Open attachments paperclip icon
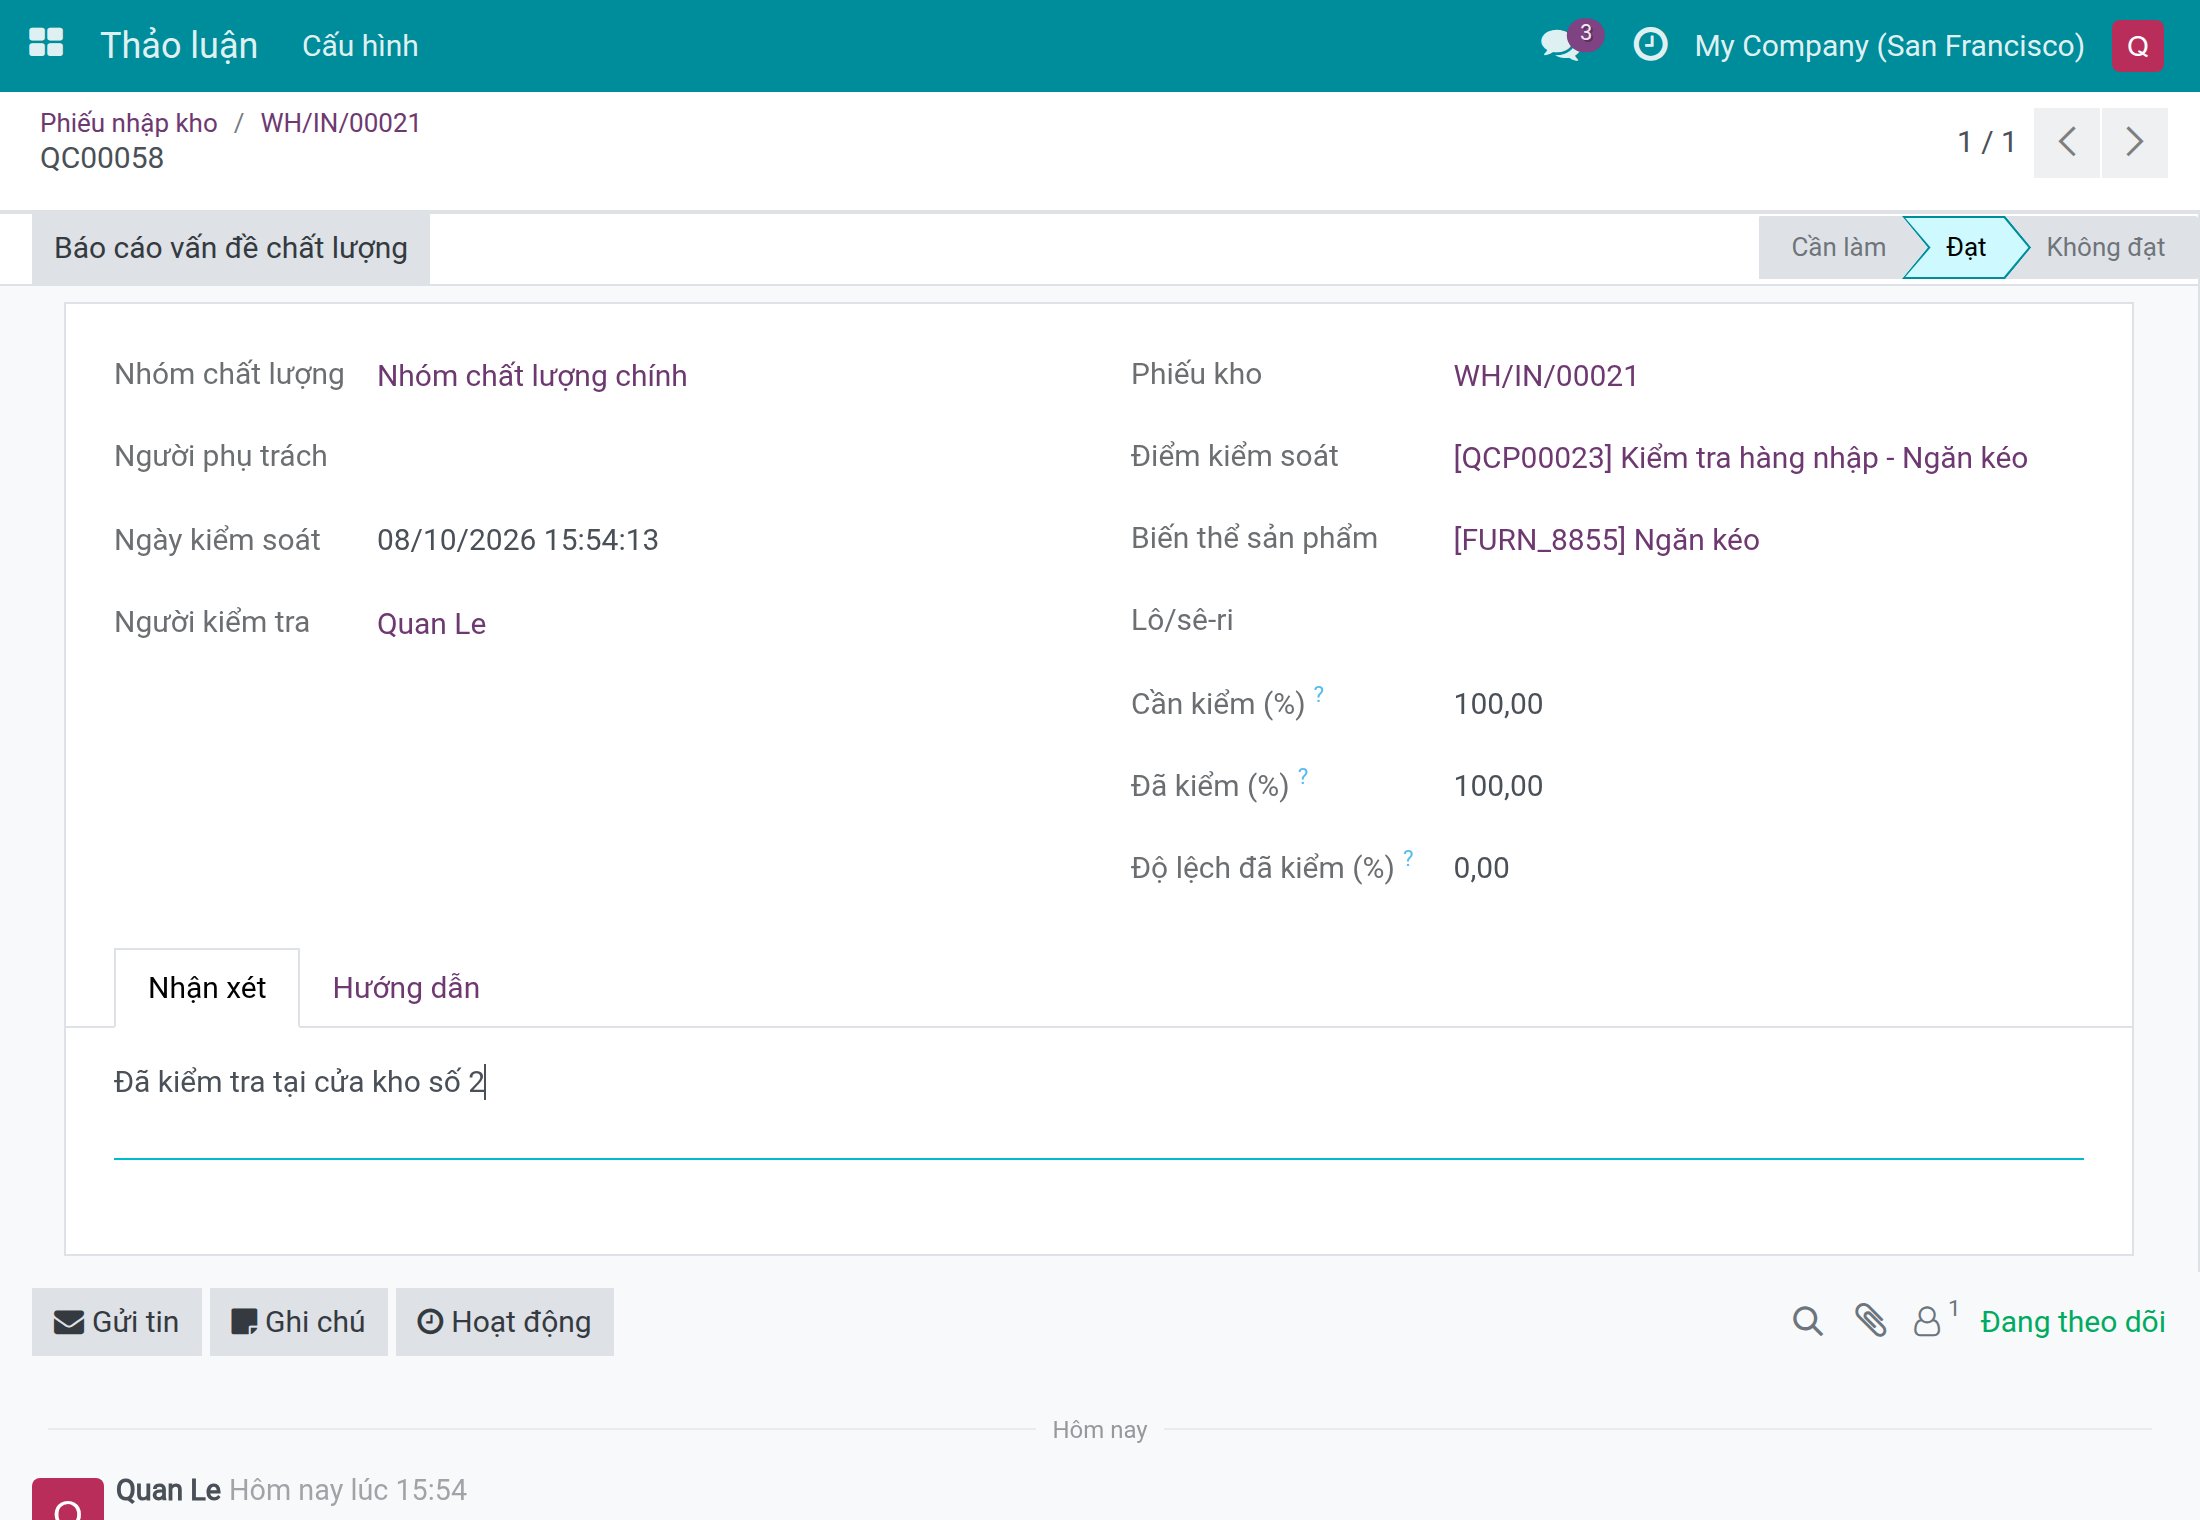 click(1870, 1321)
